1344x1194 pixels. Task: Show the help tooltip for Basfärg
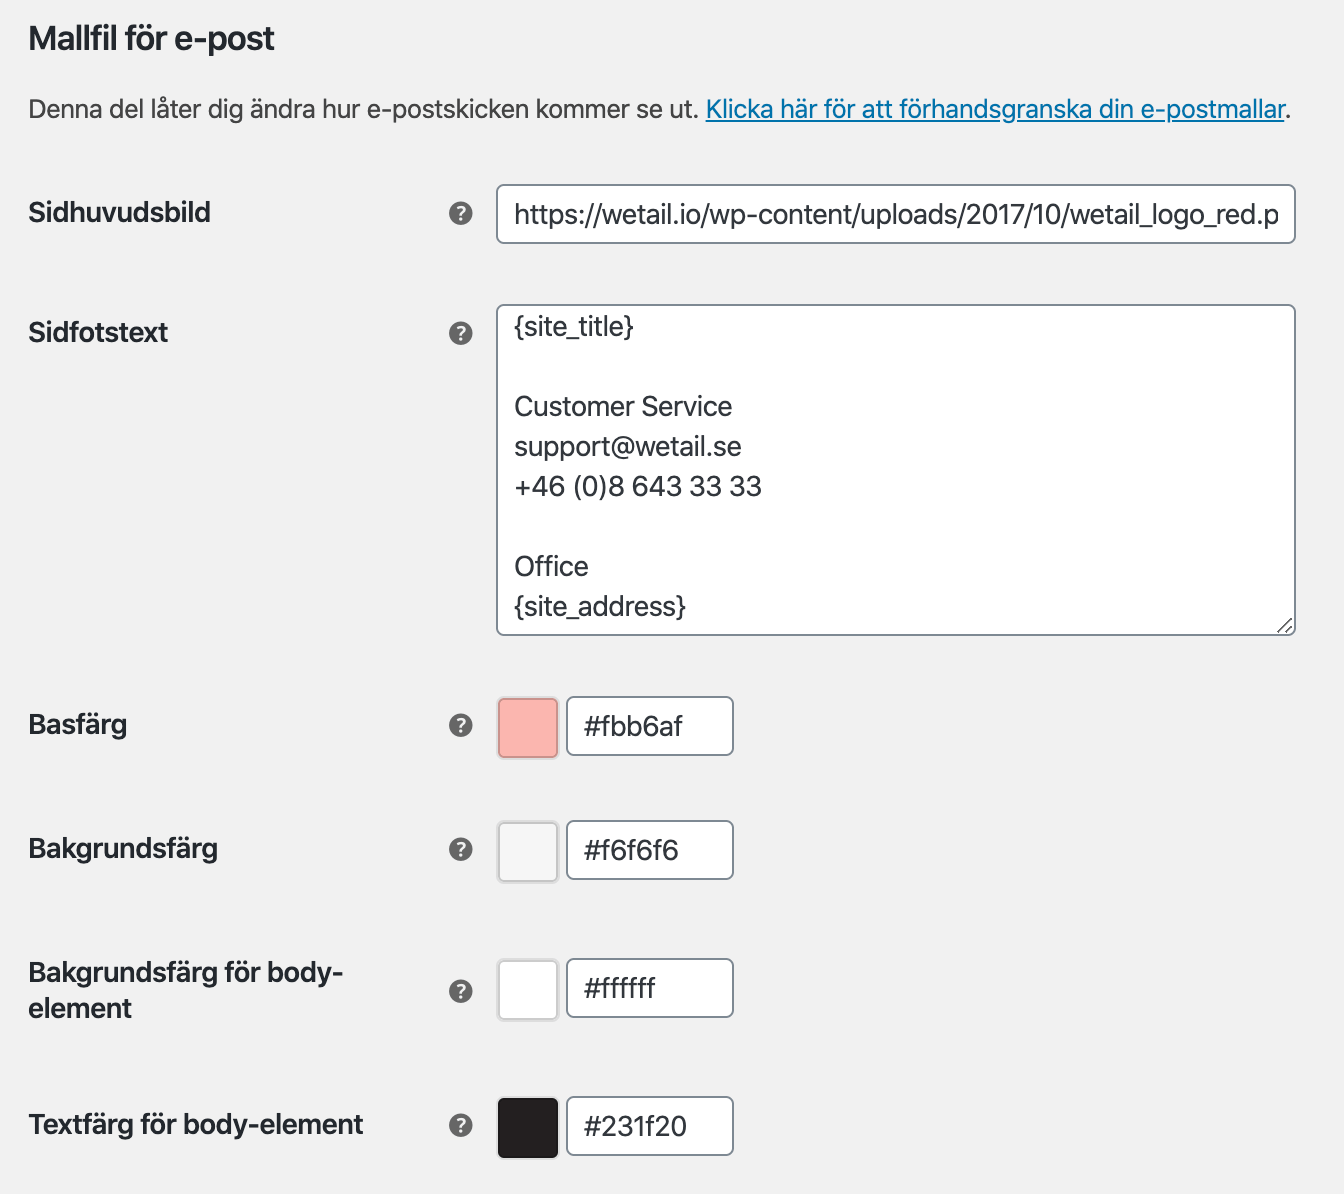(x=460, y=725)
